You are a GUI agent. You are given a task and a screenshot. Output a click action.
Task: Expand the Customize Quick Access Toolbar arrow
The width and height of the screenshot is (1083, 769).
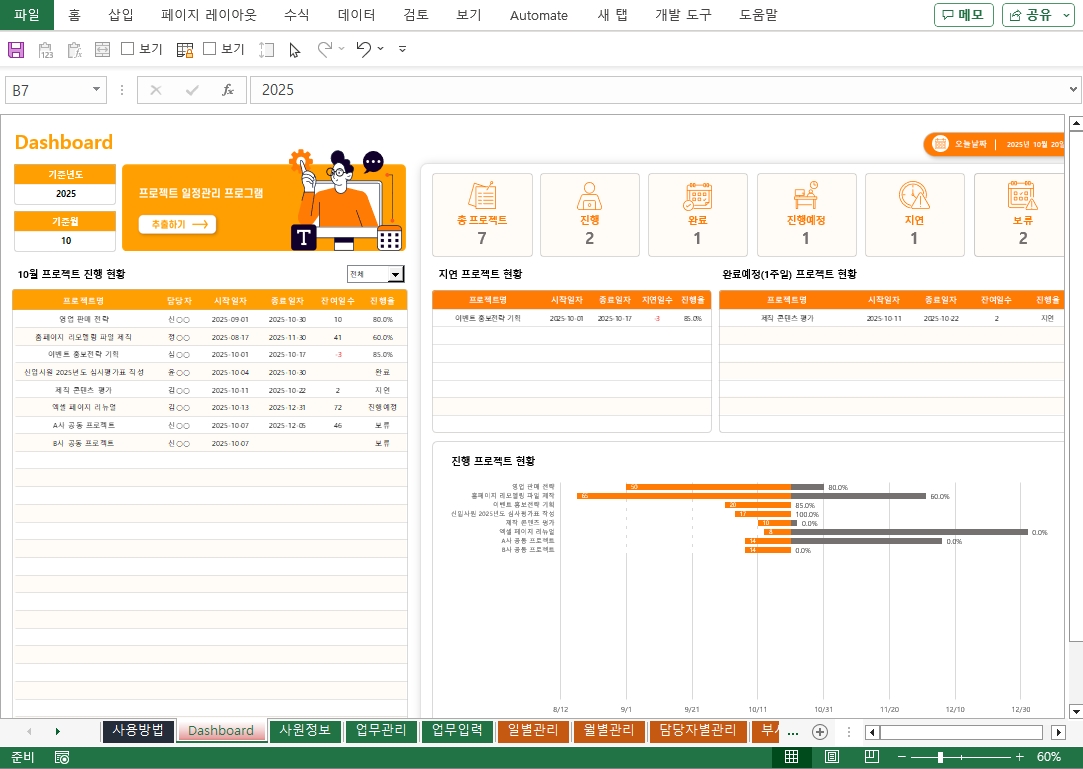tap(402, 49)
